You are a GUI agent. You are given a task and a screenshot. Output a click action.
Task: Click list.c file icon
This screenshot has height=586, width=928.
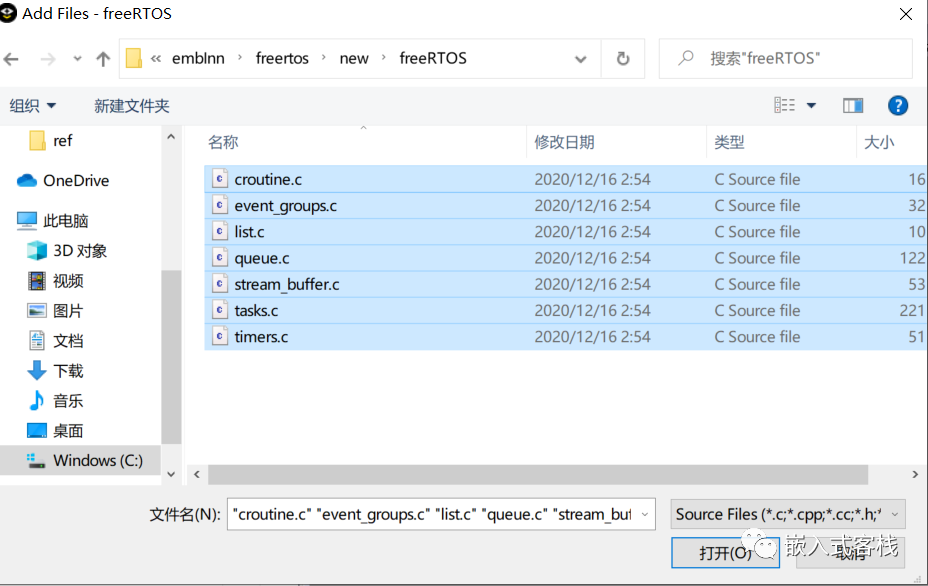click(220, 231)
